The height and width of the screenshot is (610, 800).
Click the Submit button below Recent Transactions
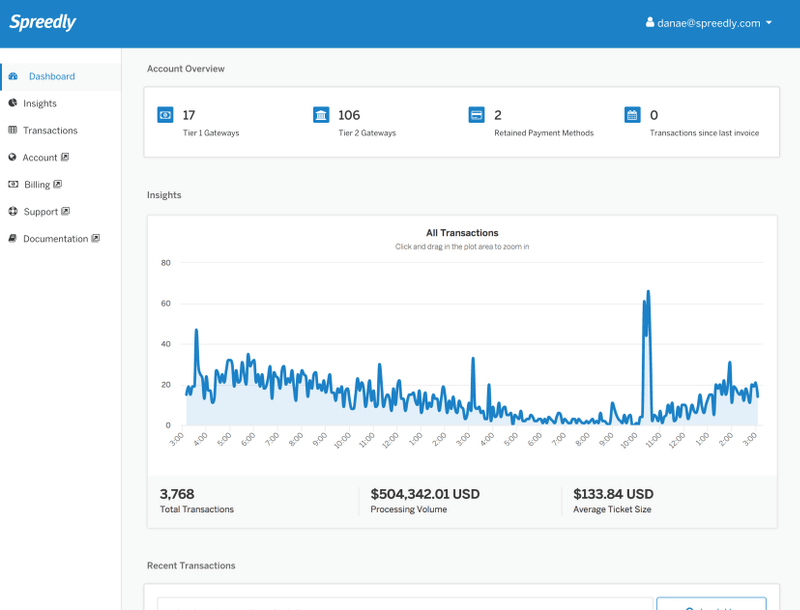click(710, 604)
